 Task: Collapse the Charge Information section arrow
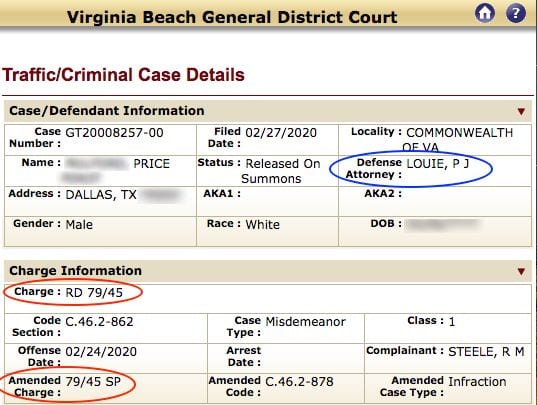[x=521, y=271]
